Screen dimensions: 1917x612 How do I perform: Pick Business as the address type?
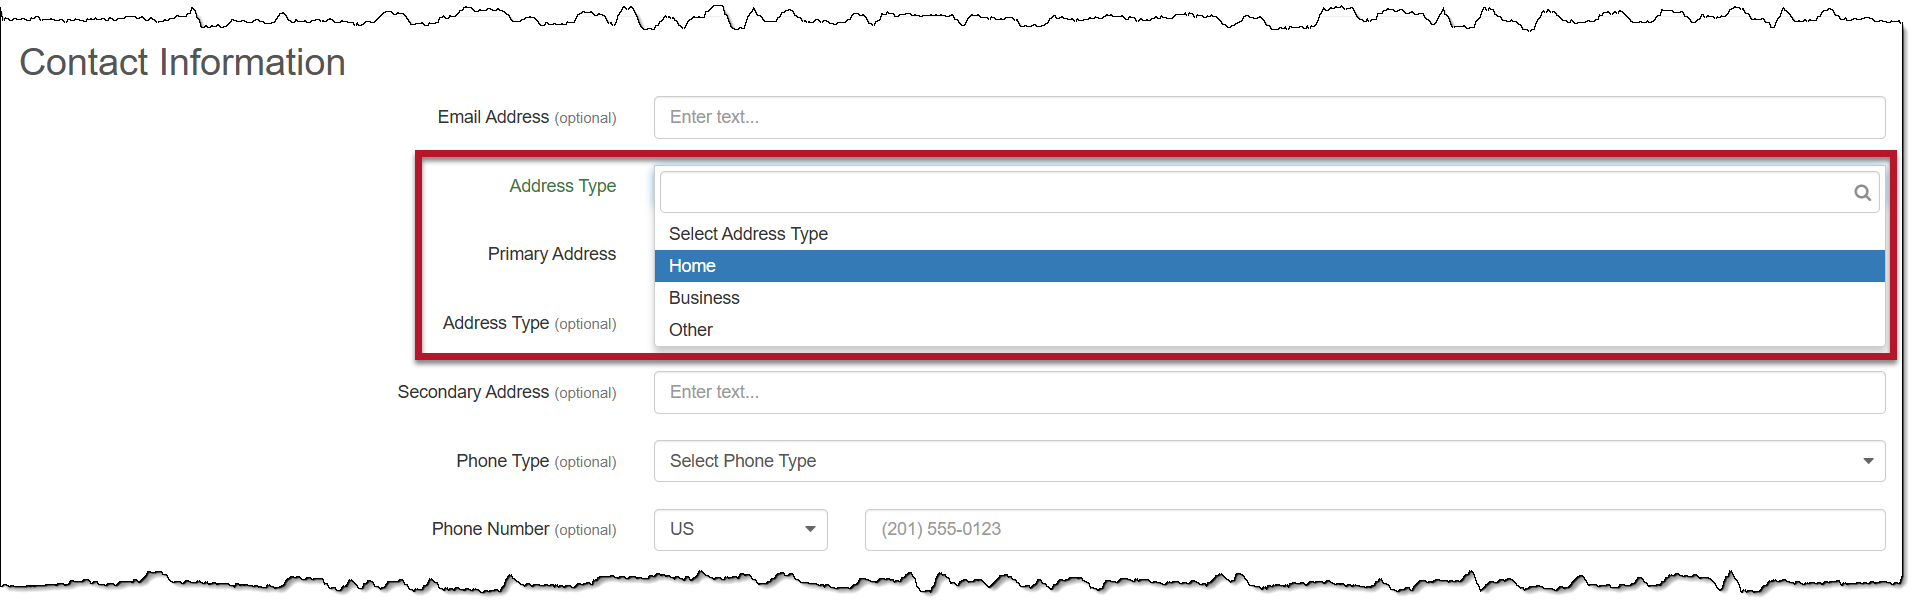coord(704,298)
